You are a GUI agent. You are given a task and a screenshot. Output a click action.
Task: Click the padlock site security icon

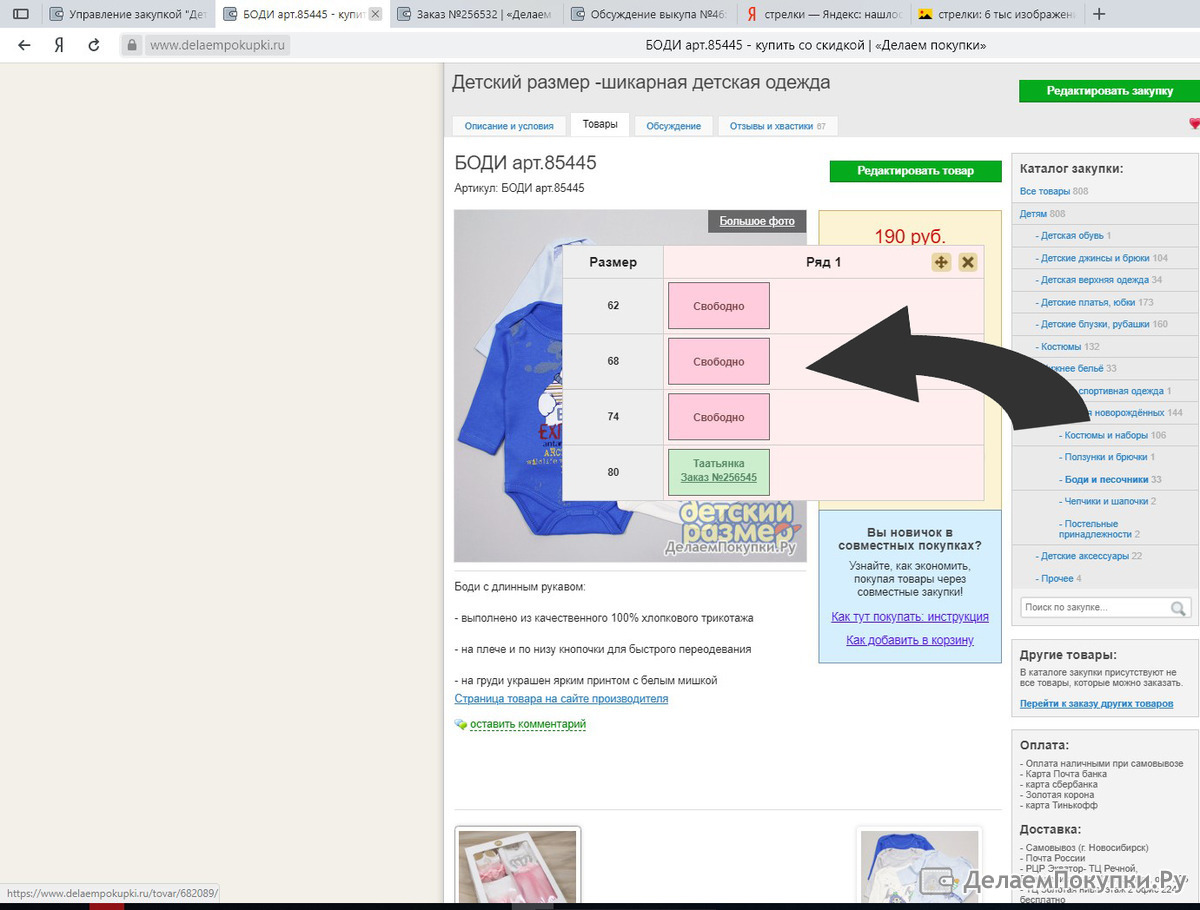(131, 45)
